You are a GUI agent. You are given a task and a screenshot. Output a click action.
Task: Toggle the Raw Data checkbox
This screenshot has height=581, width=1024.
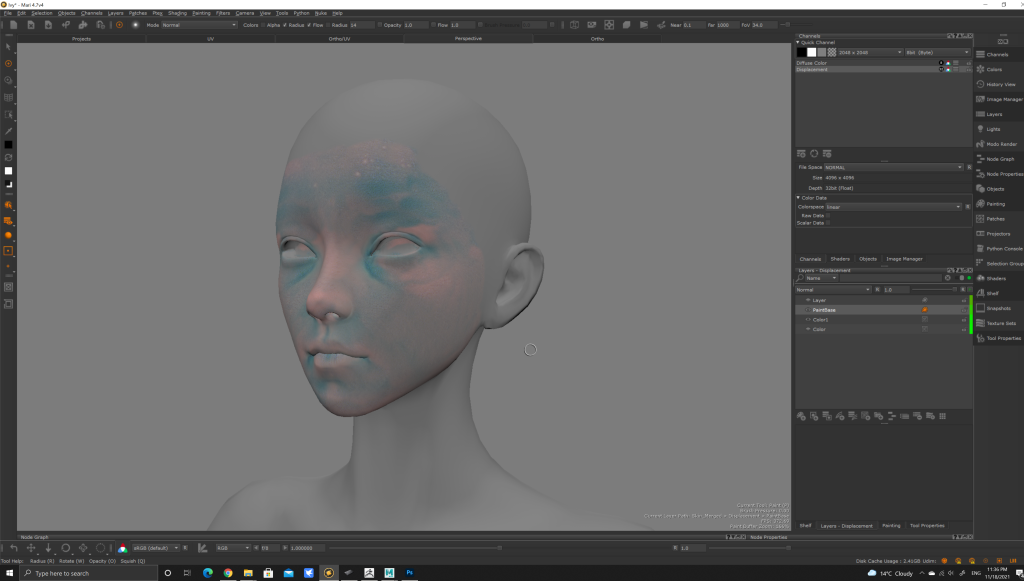[829, 215]
